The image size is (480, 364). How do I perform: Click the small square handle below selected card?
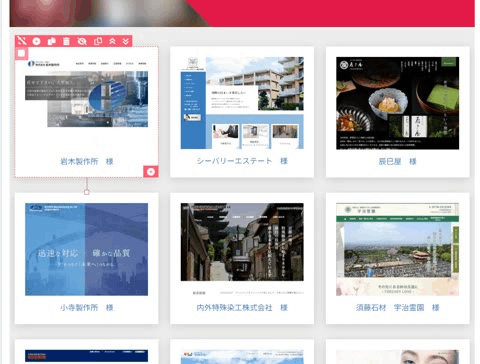(x=87, y=192)
